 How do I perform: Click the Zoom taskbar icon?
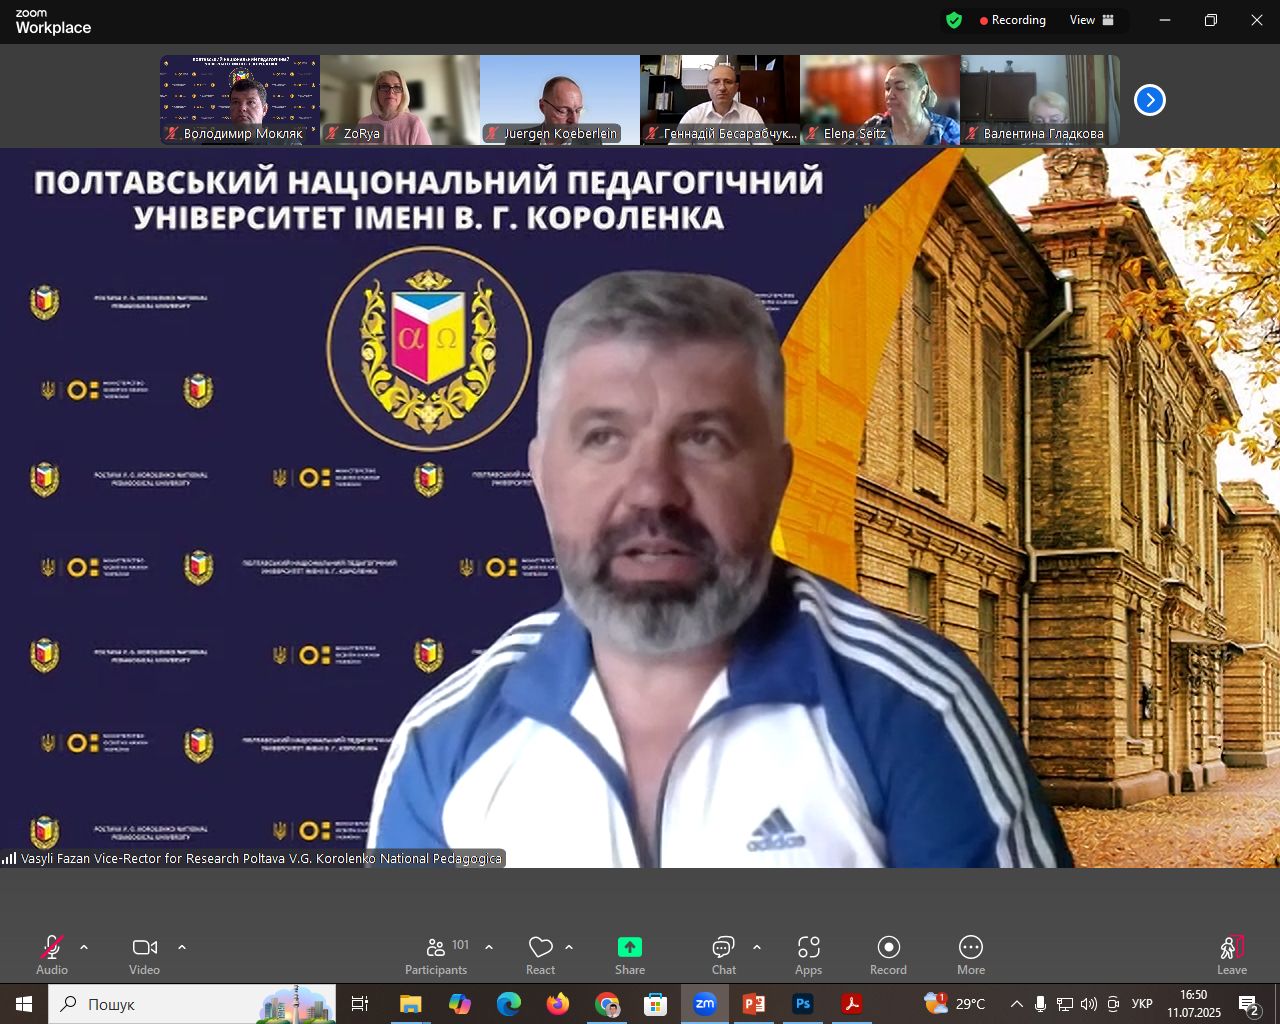(x=705, y=1004)
